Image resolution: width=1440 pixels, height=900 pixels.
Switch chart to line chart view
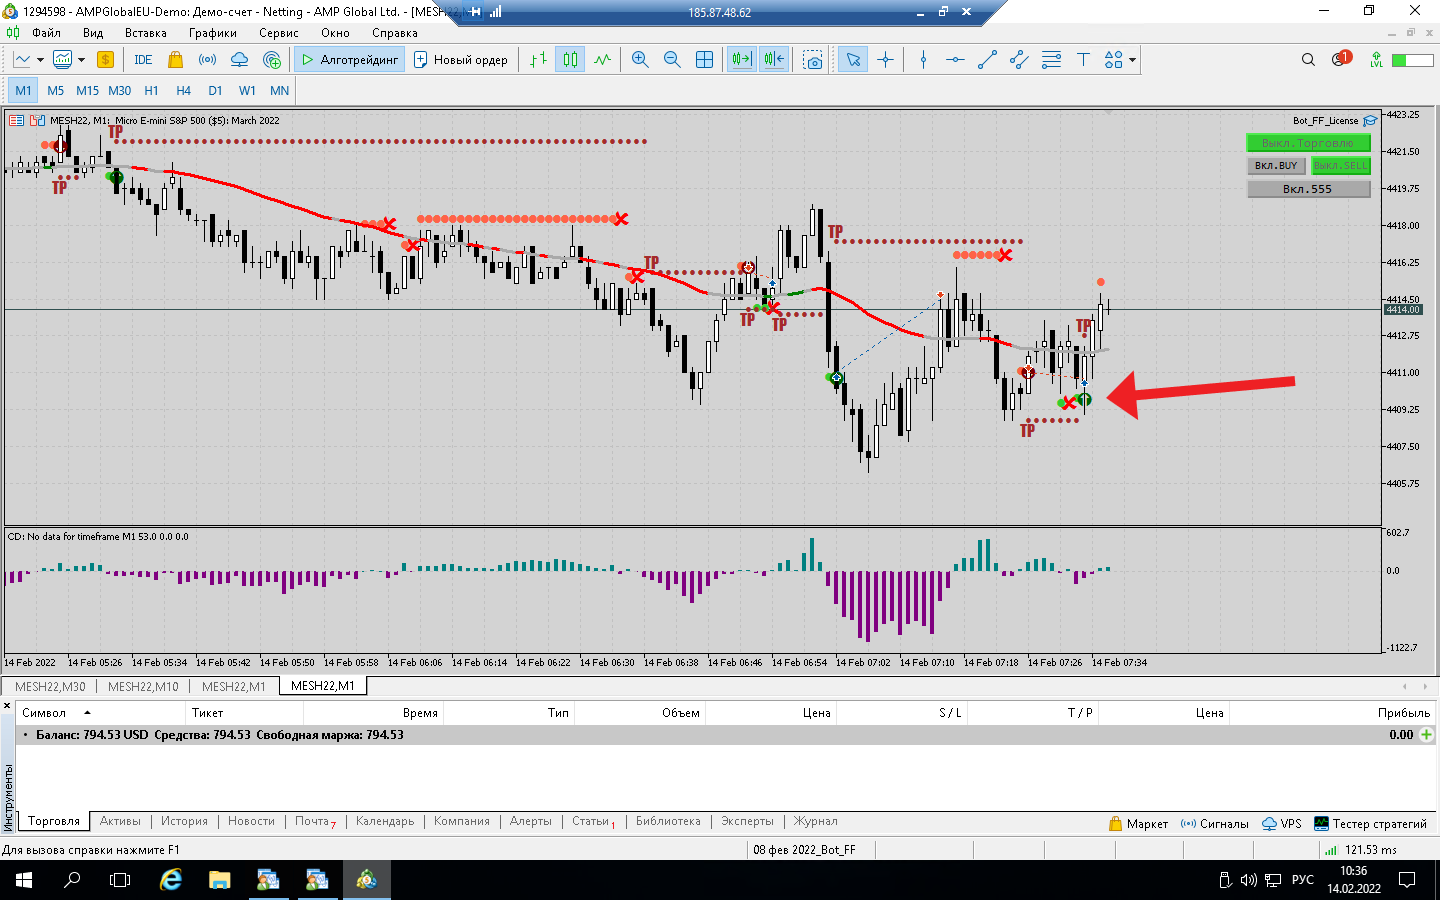602,60
